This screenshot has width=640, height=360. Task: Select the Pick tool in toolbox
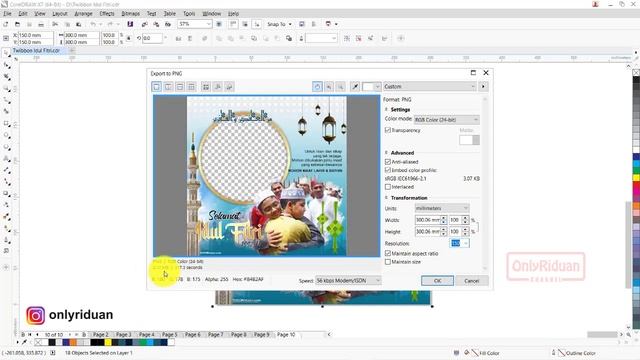point(7,53)
